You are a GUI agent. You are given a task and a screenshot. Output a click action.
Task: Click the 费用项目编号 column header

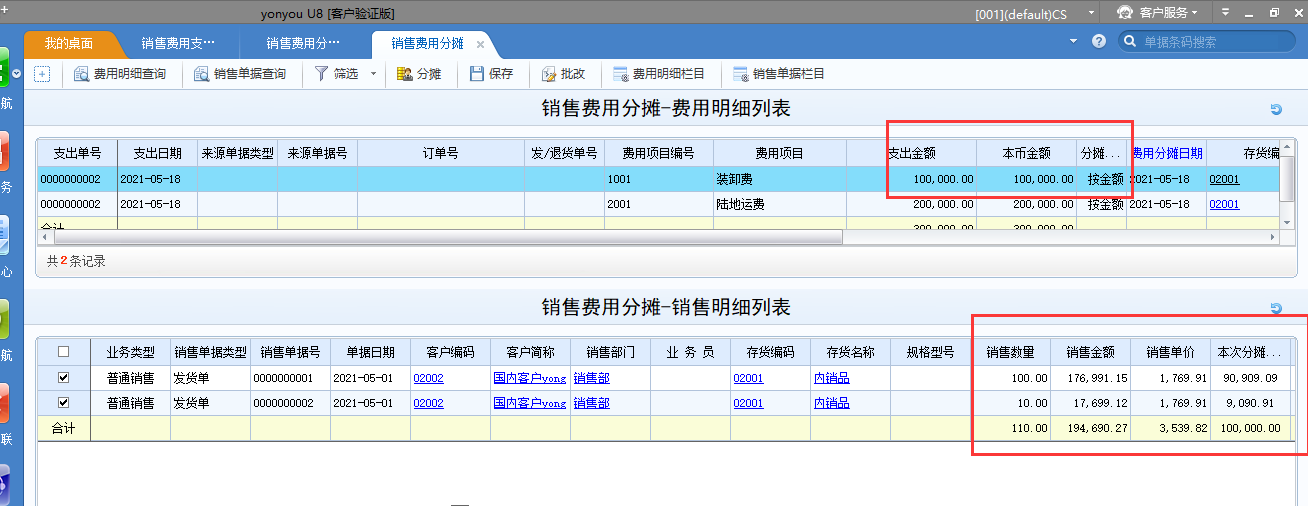[659, 153]
